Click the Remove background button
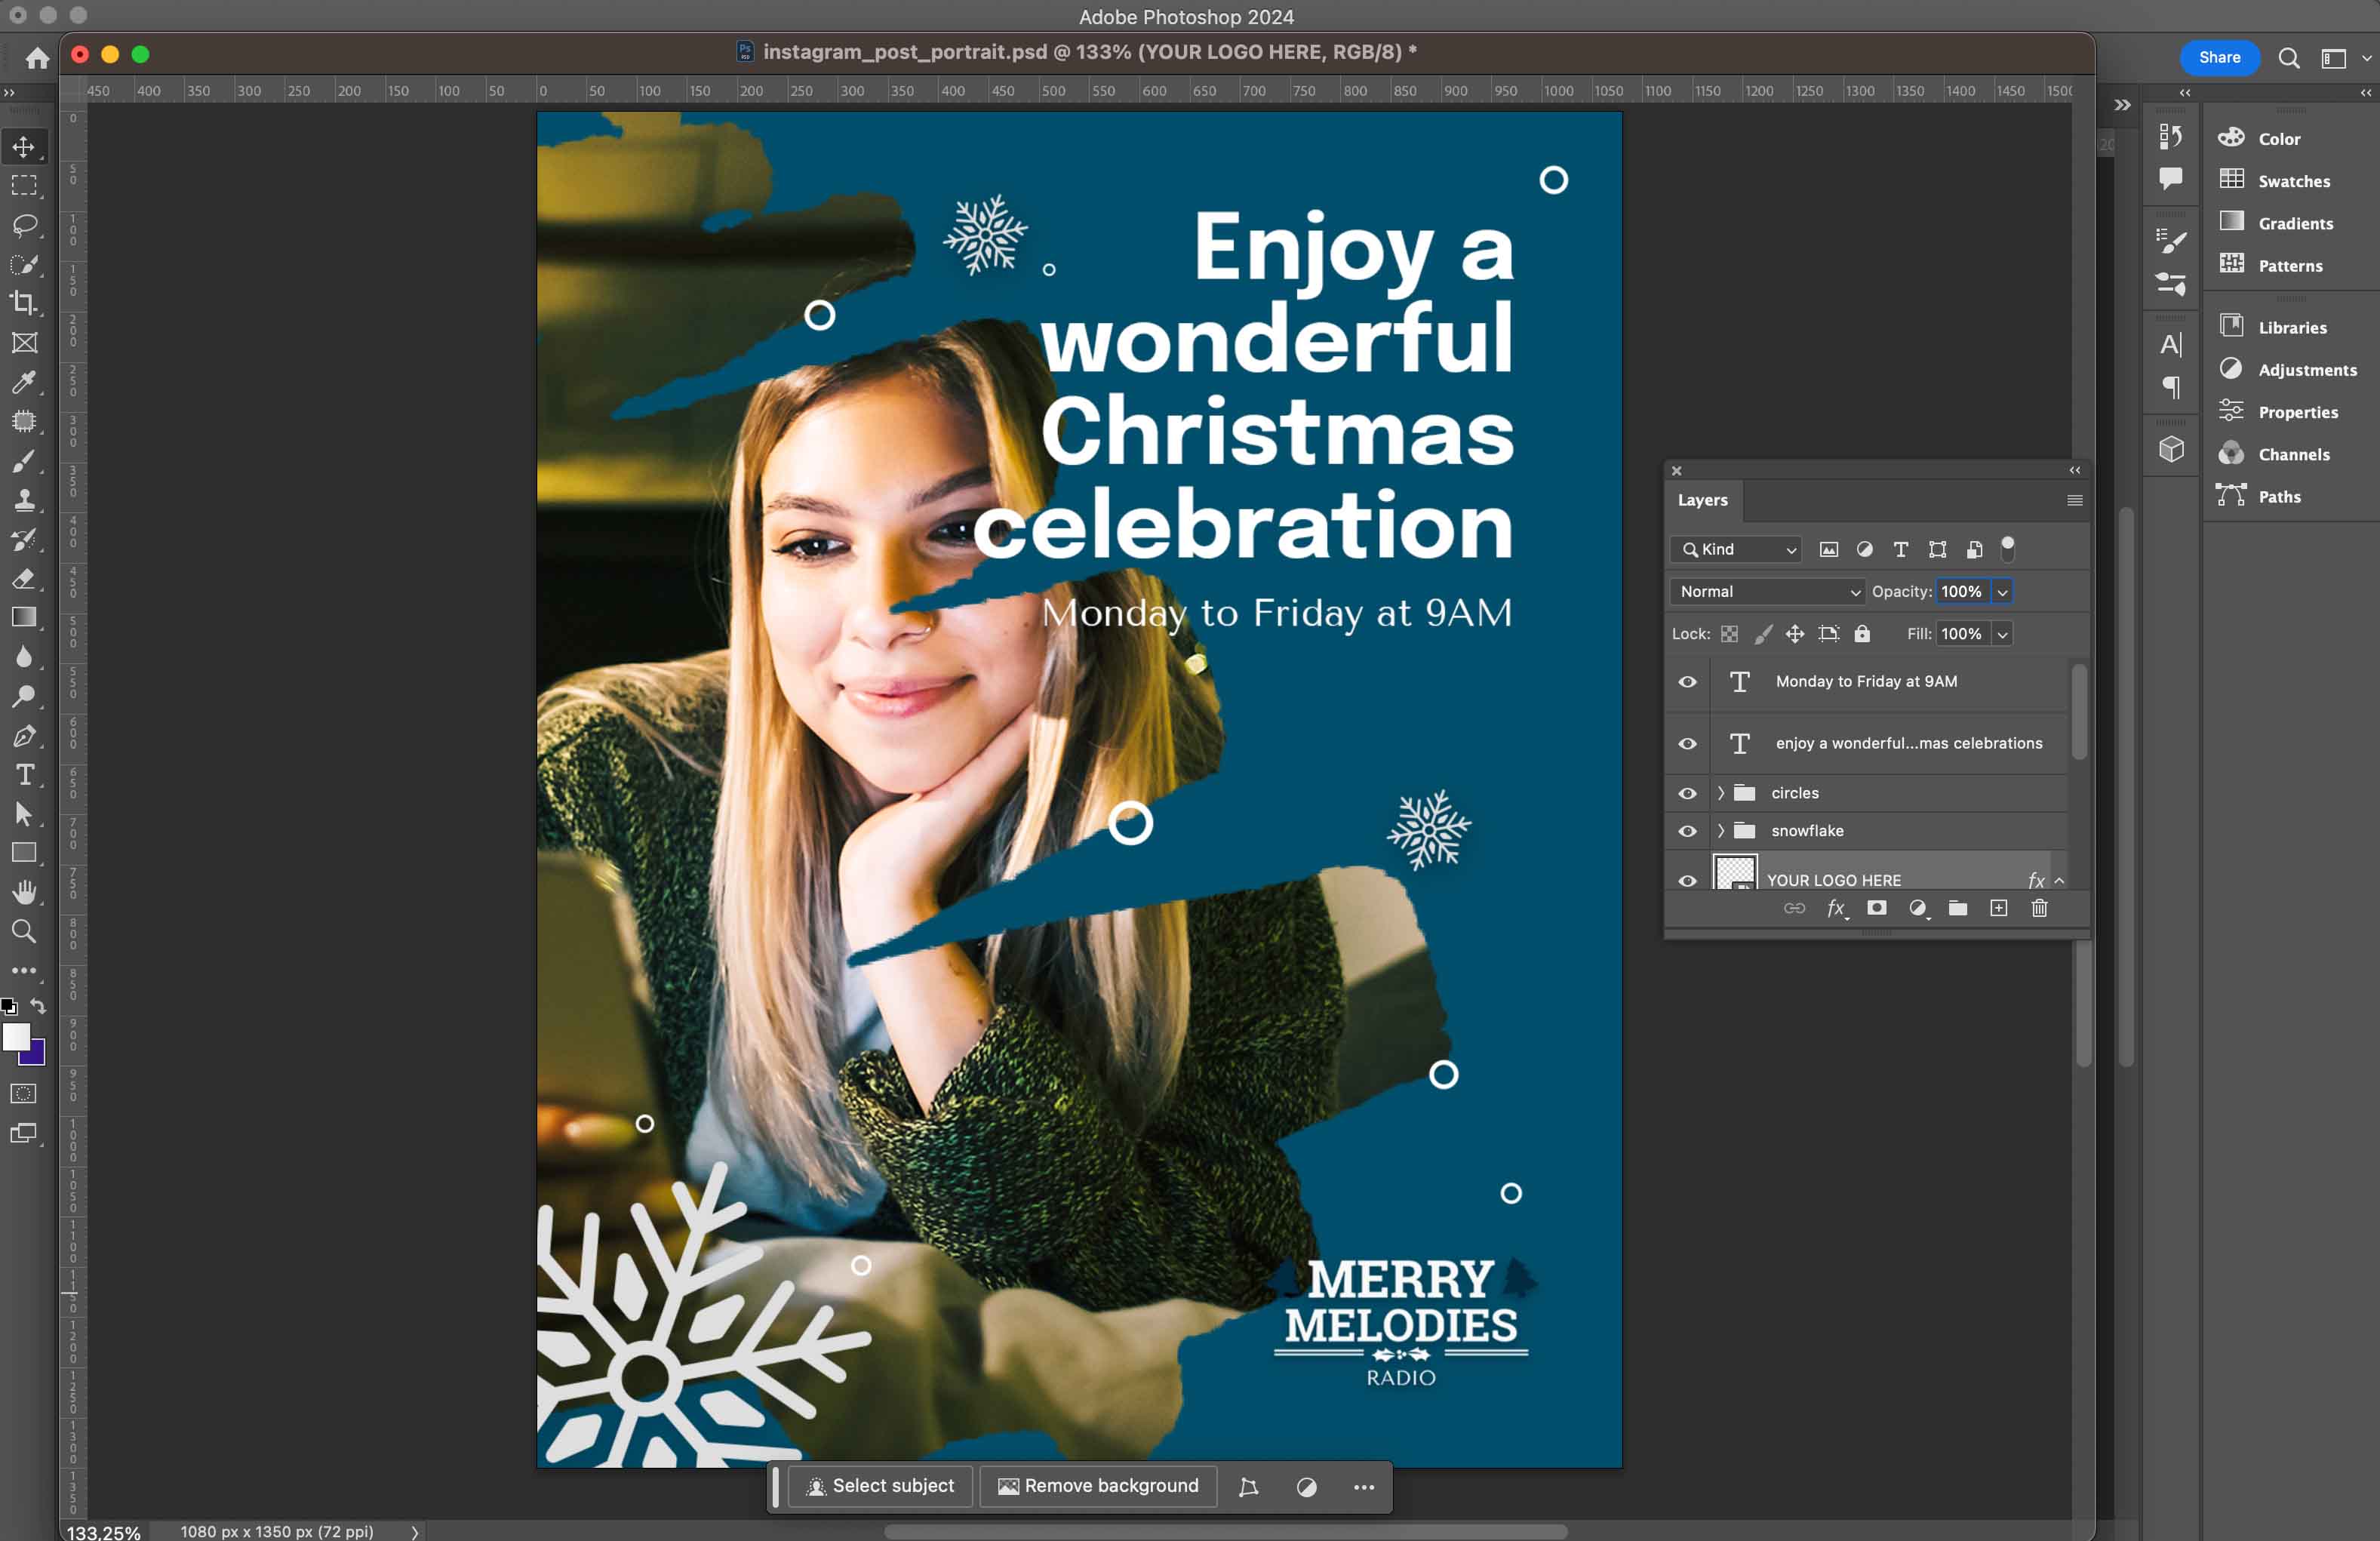 1098,1486
